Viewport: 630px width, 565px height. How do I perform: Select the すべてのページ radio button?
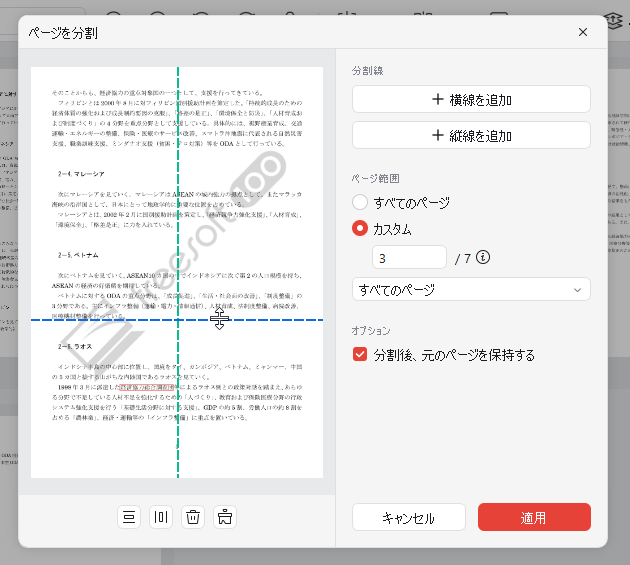[x=360, y=202]
